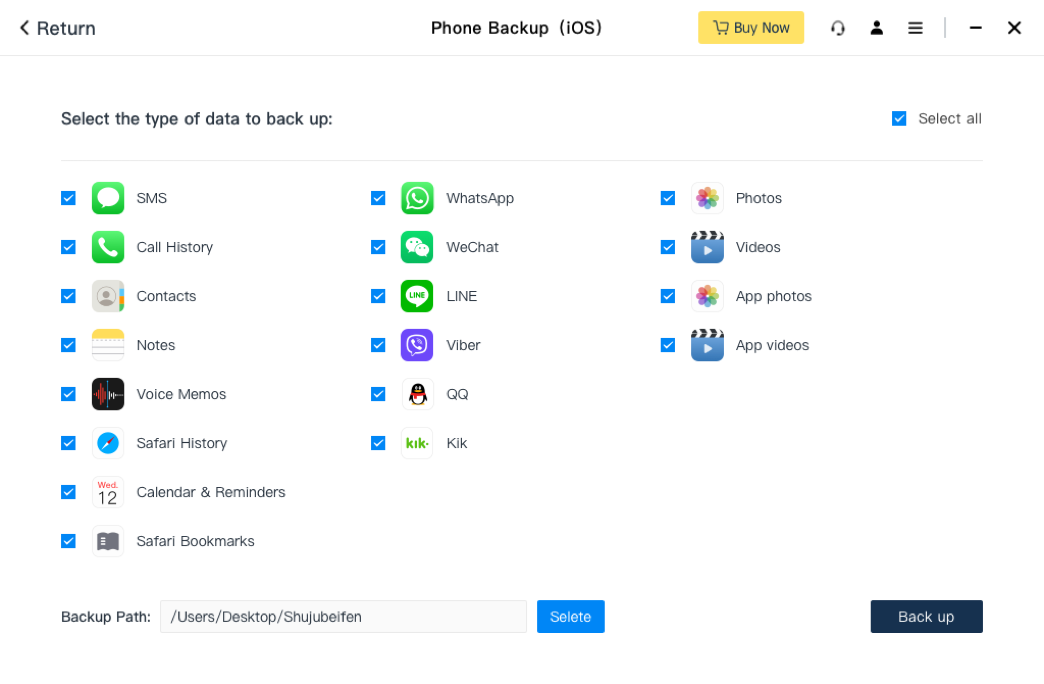Click the Backup Path text field
1044x684 pixels.
[x=343, y=616]
